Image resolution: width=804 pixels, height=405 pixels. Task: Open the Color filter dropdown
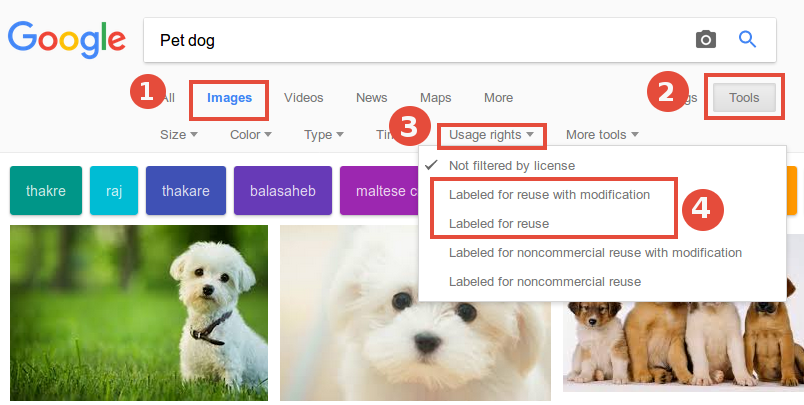[x=251, y=134]
